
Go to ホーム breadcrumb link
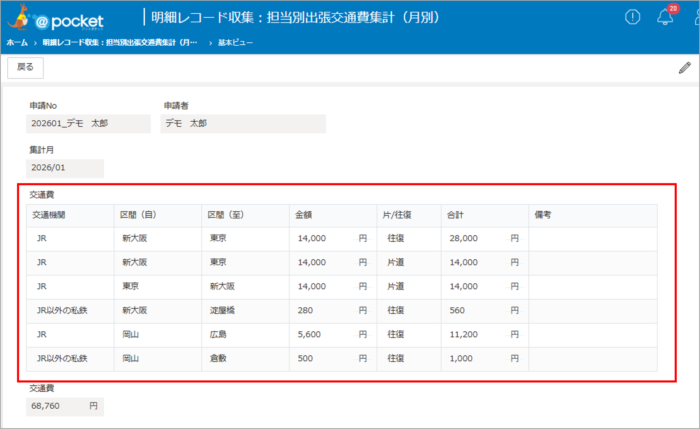(17, 42)
